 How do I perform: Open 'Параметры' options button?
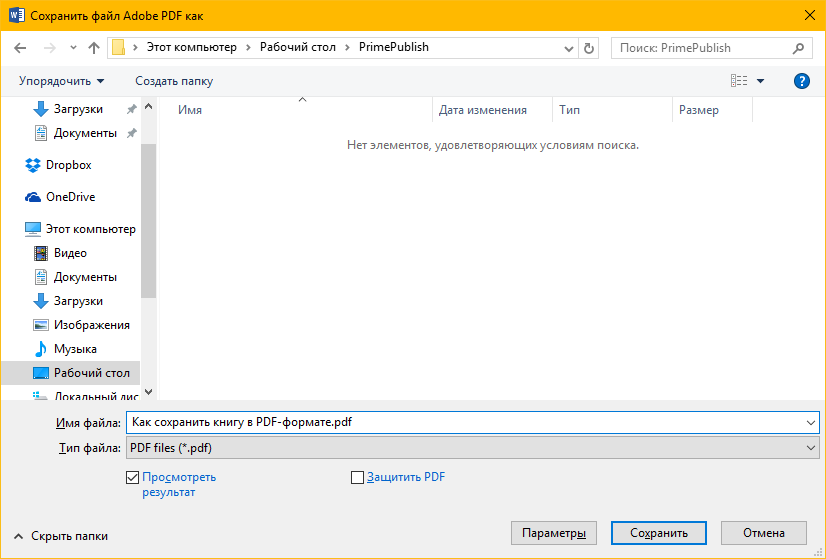click(554, 533)
